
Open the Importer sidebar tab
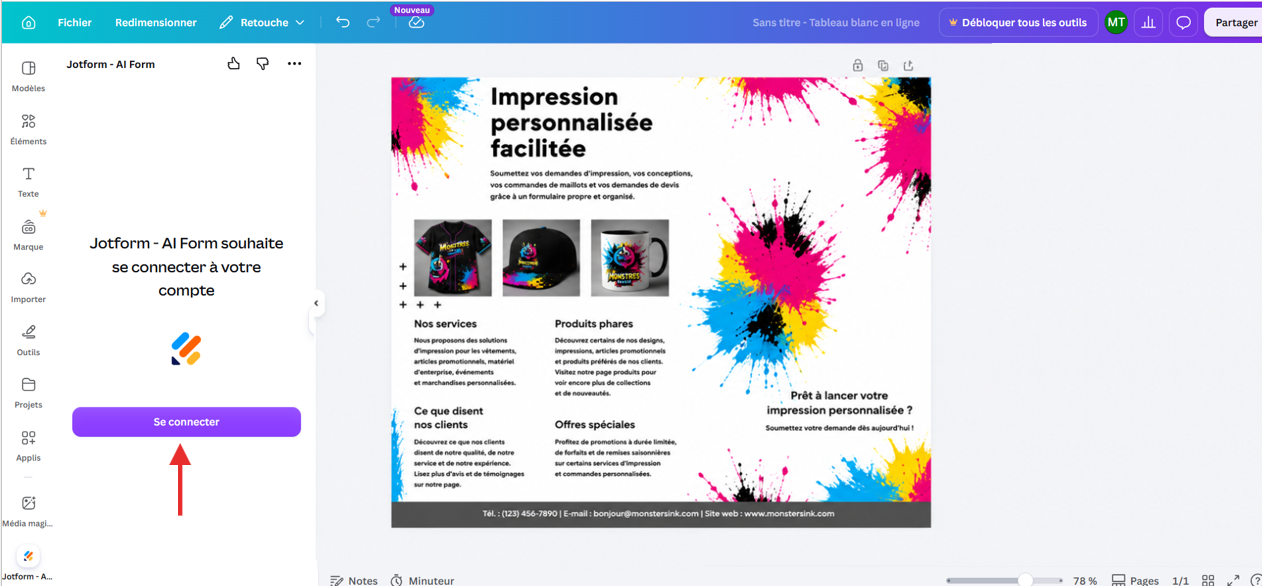[x=28, y=287]
